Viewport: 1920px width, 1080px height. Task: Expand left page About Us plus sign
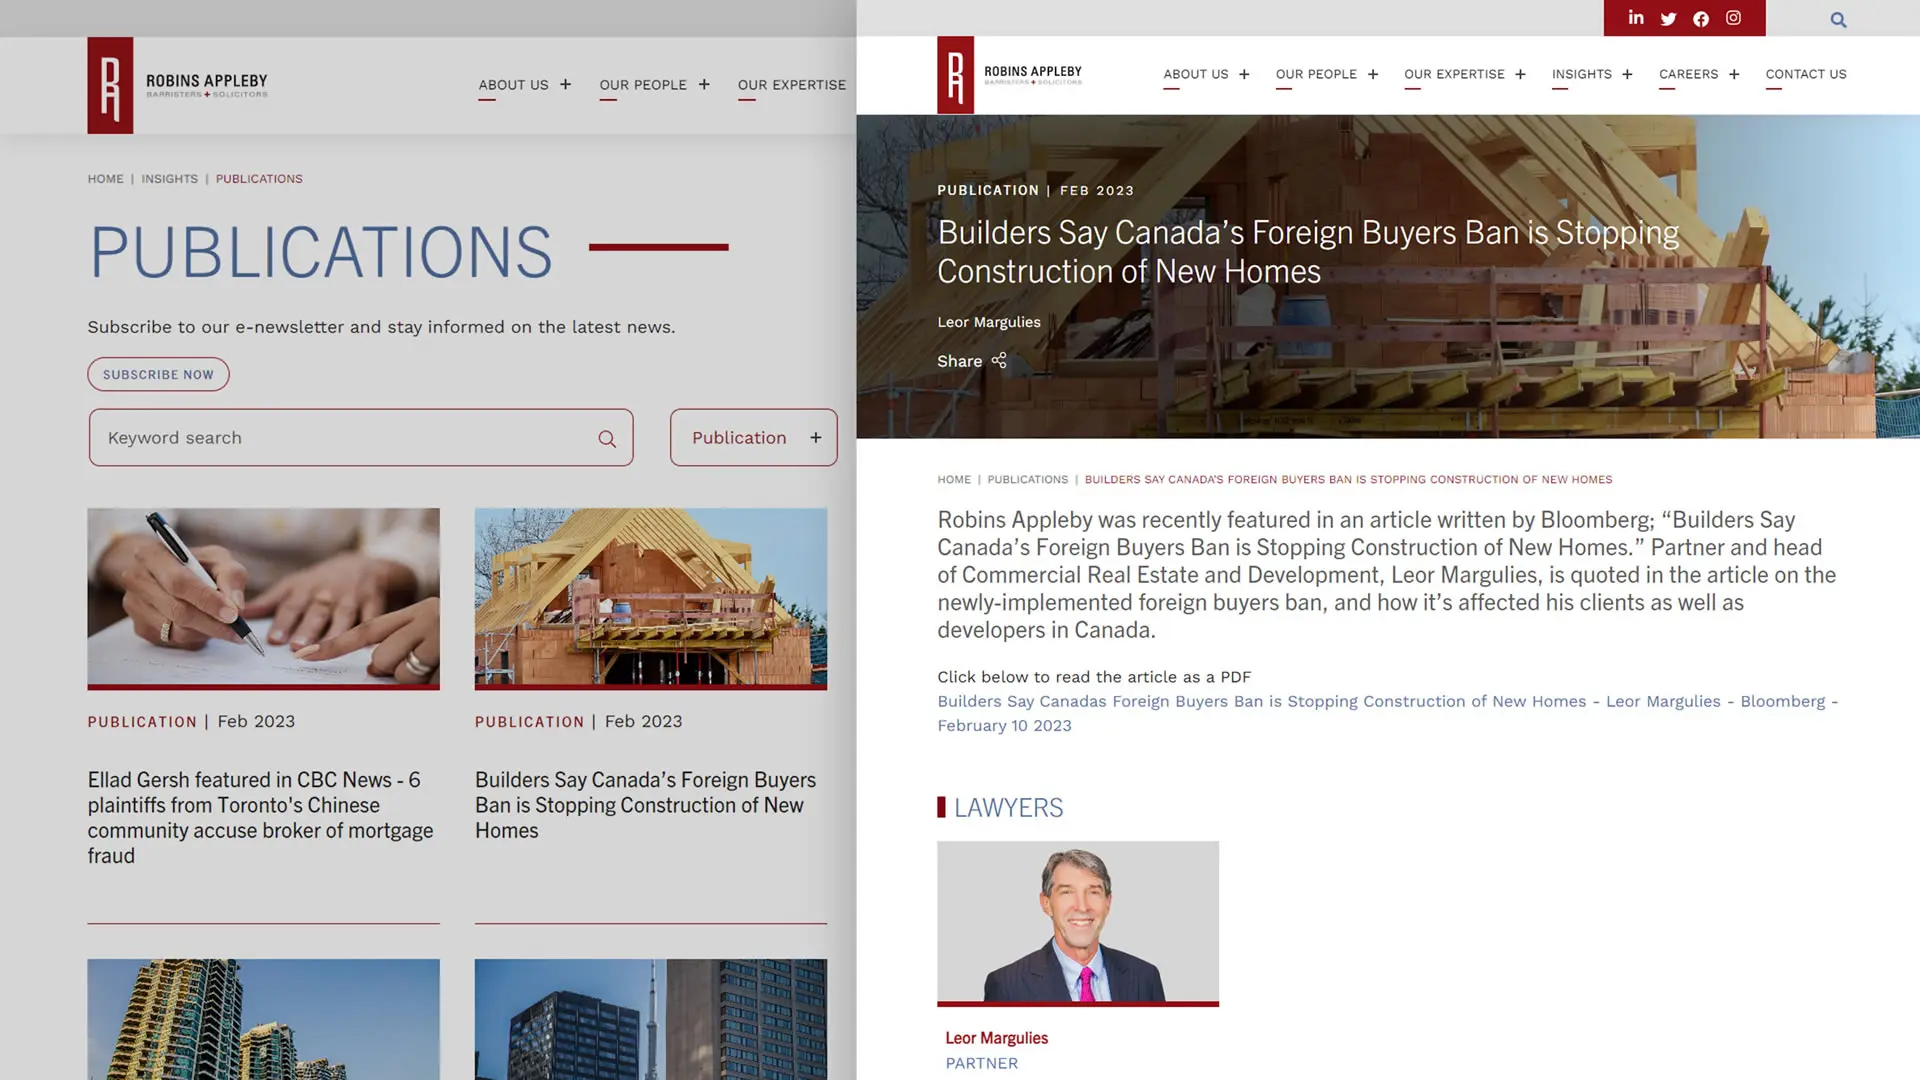coord(565,85)
